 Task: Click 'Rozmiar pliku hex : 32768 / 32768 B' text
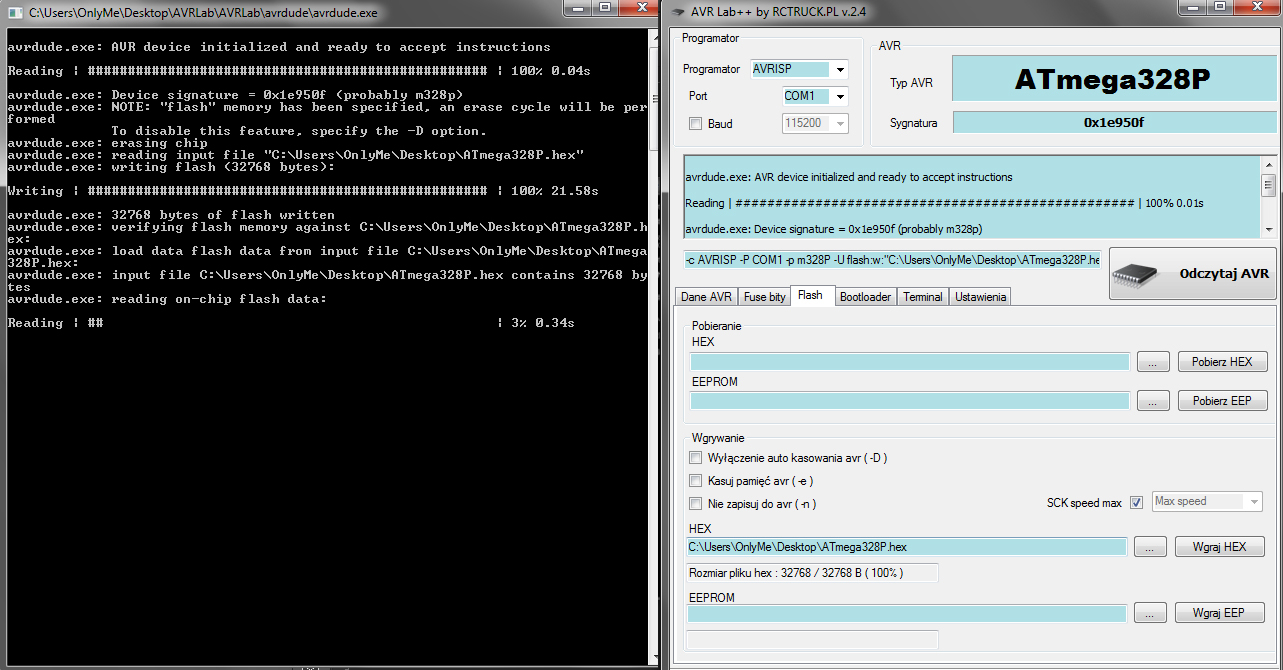point(797,573)
